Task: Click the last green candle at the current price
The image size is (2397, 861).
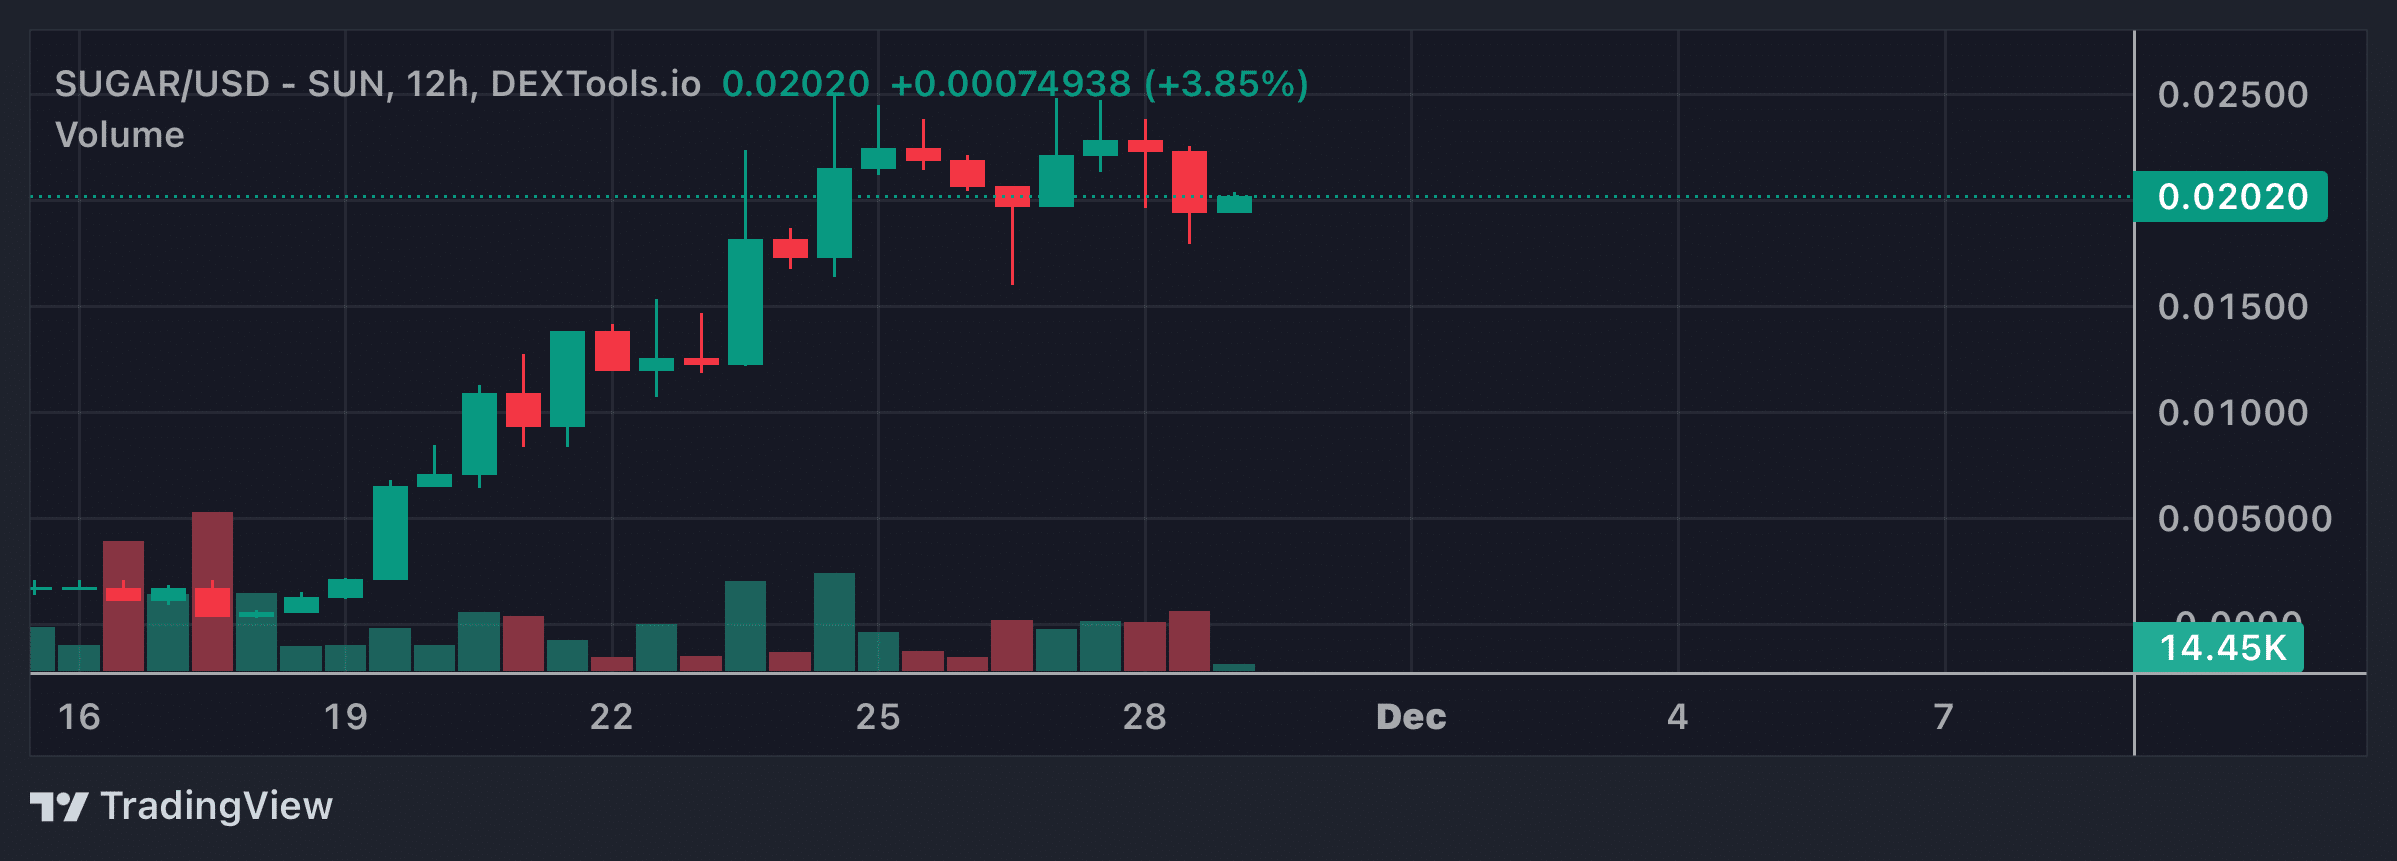Action: [1234, 204]
